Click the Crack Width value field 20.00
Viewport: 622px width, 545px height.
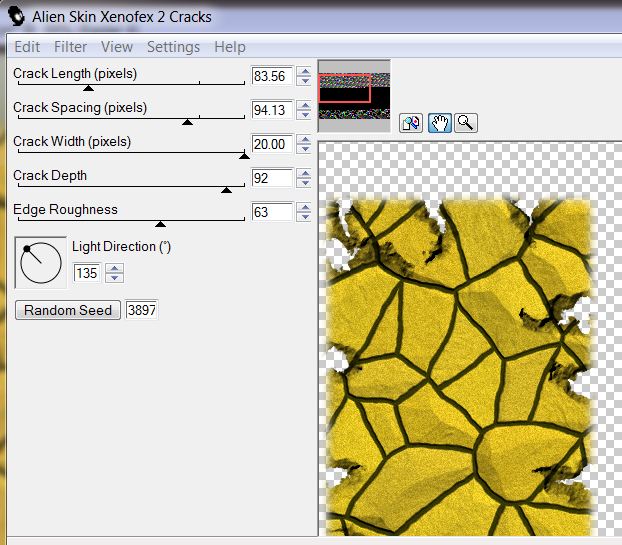[272, 144]
